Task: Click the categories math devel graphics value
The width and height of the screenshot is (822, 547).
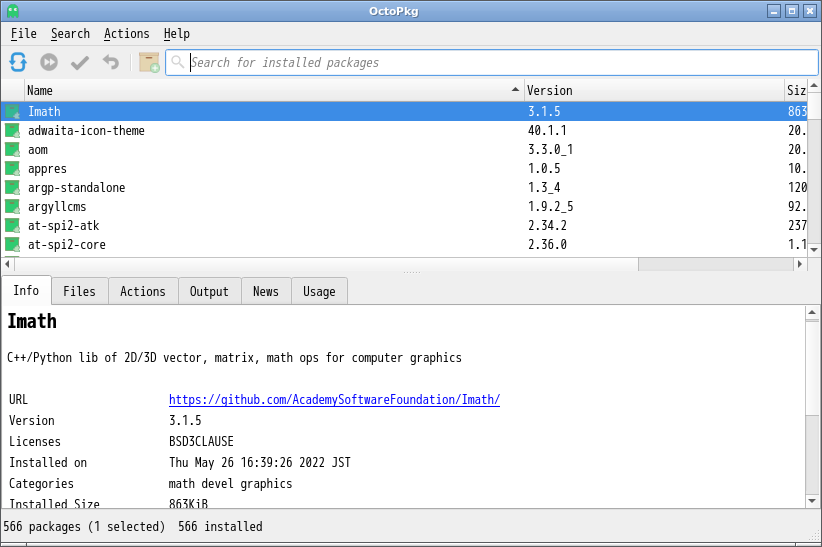Action: (x=230, y=484)
